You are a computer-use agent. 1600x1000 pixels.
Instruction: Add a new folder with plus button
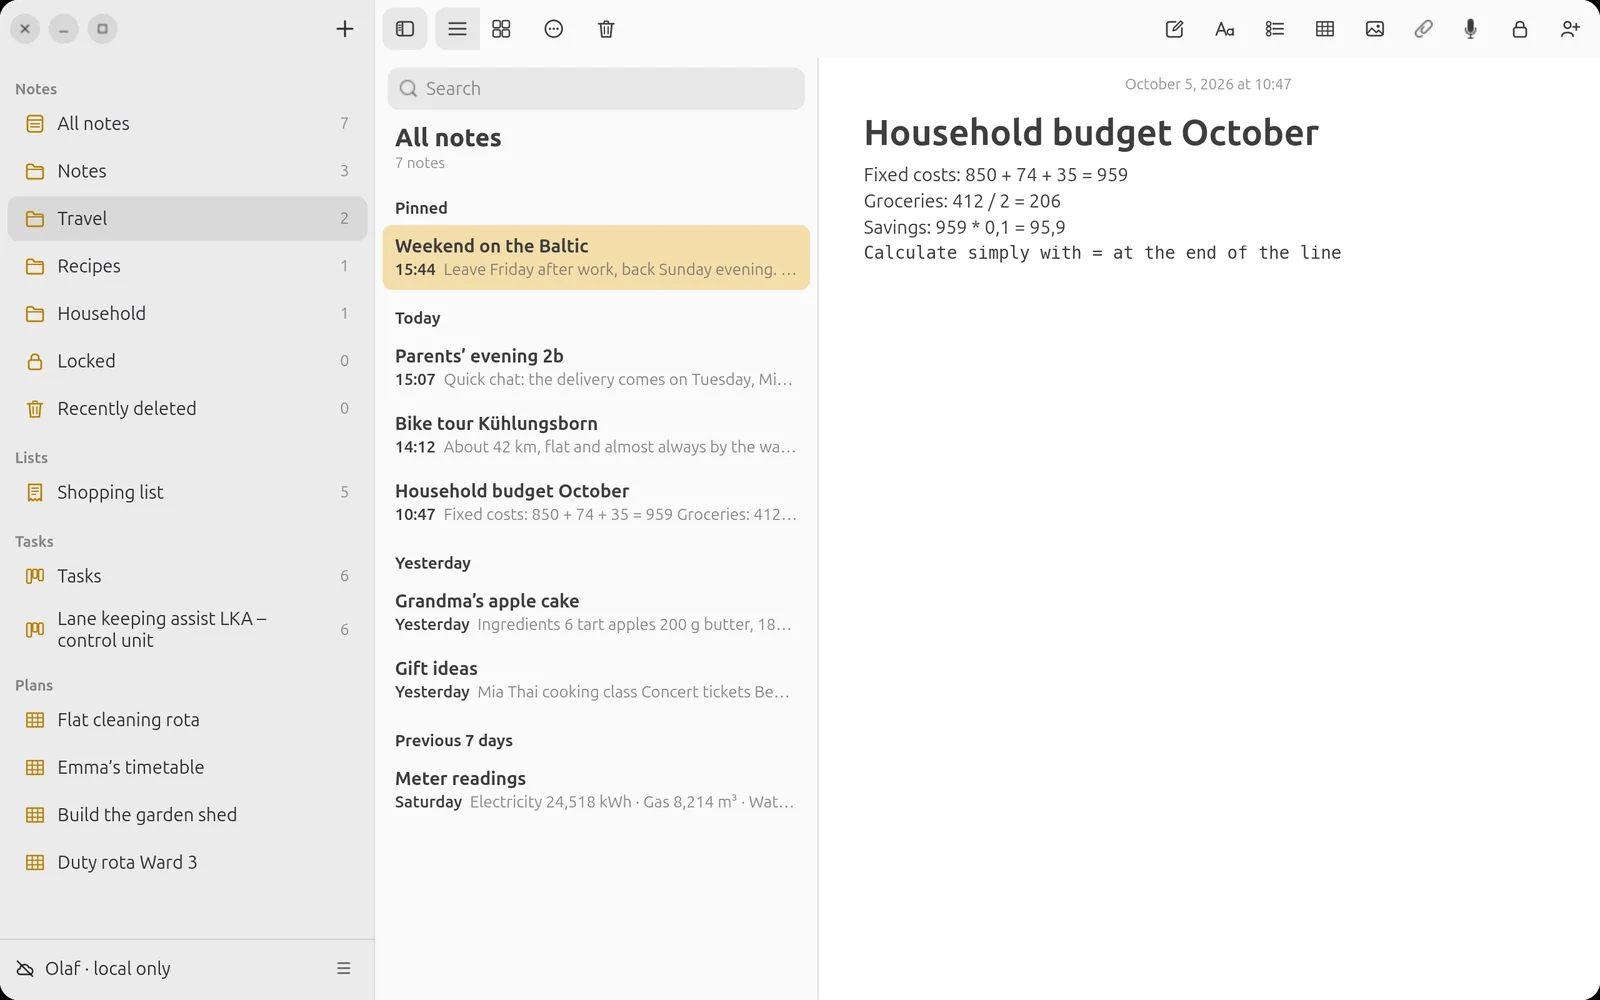(345, 29)
